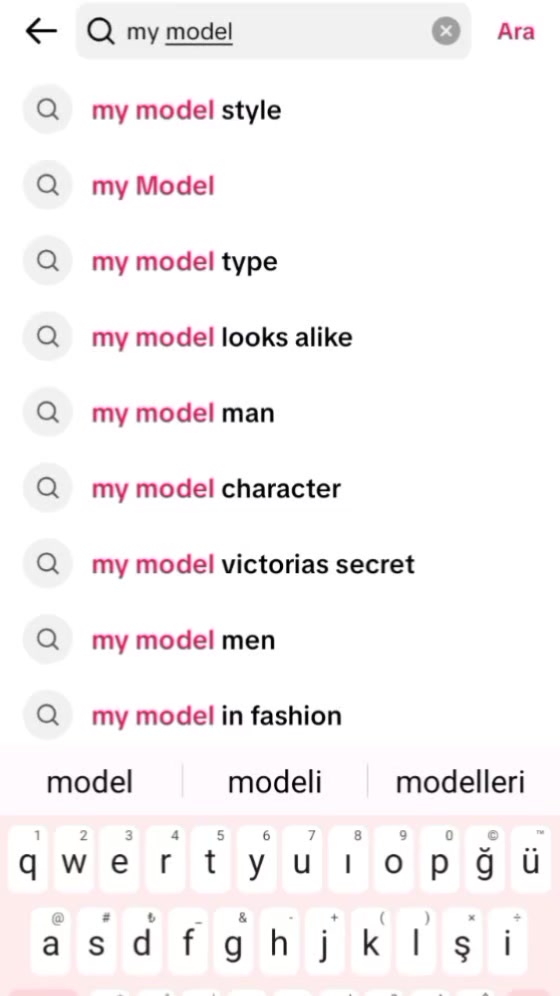
Task: Select the 'my Model' suggestion
Action: (280, 185)
